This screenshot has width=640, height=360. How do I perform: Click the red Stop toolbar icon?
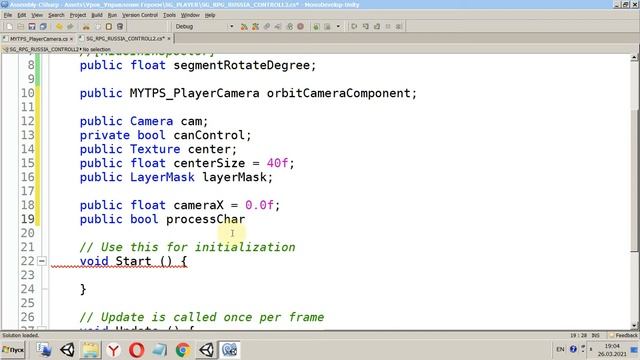[x=300, y=27]
